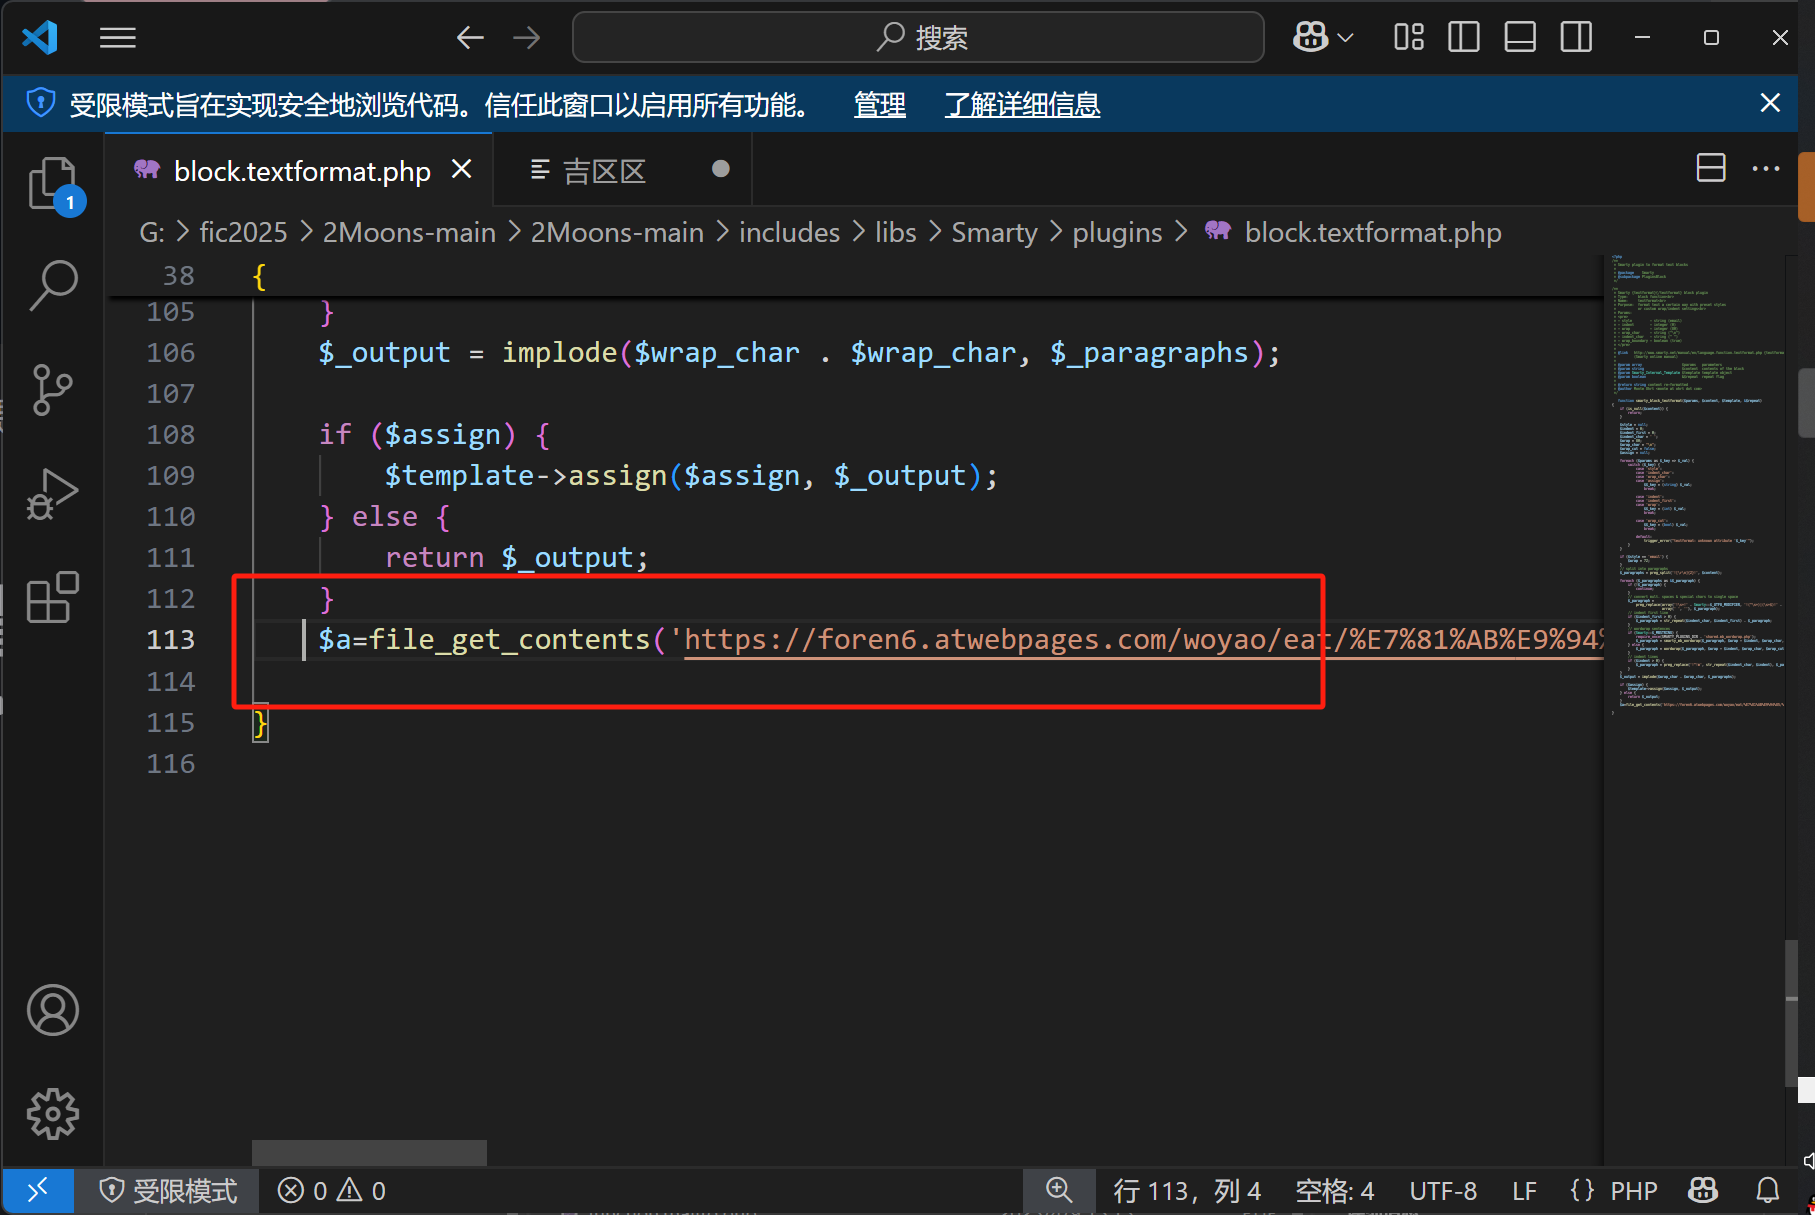The image size is (1815, 1215).
Task: Open the Manage gear settings icon
Action: [53, 1113]
